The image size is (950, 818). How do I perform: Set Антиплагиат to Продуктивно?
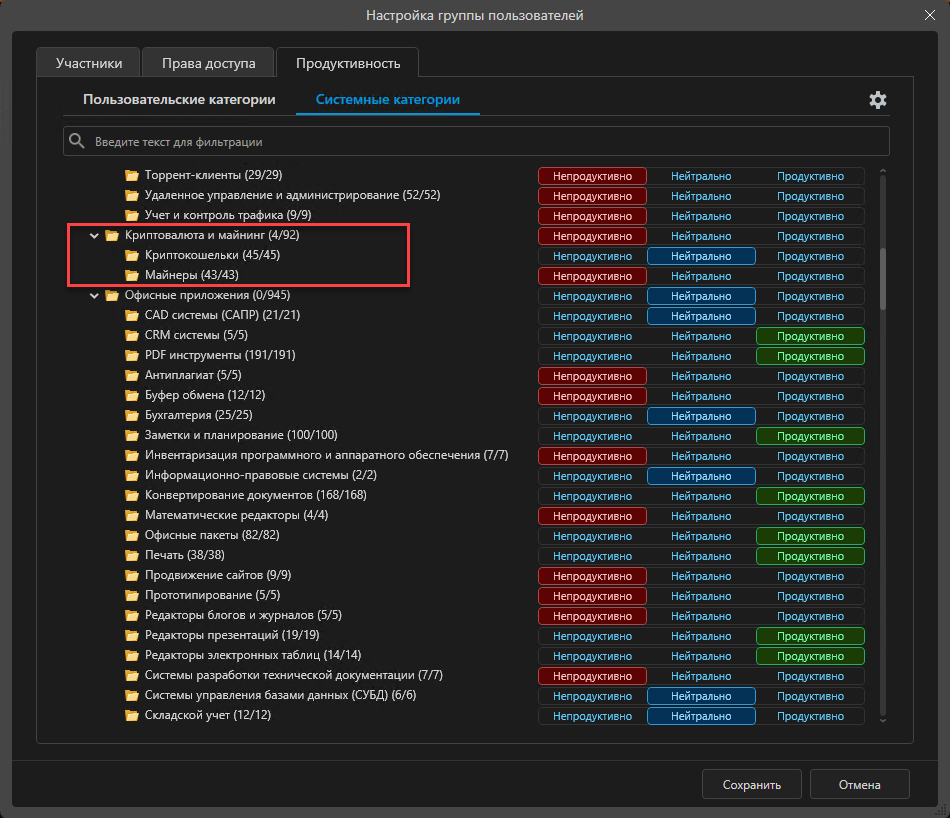(x=810, y=376)
